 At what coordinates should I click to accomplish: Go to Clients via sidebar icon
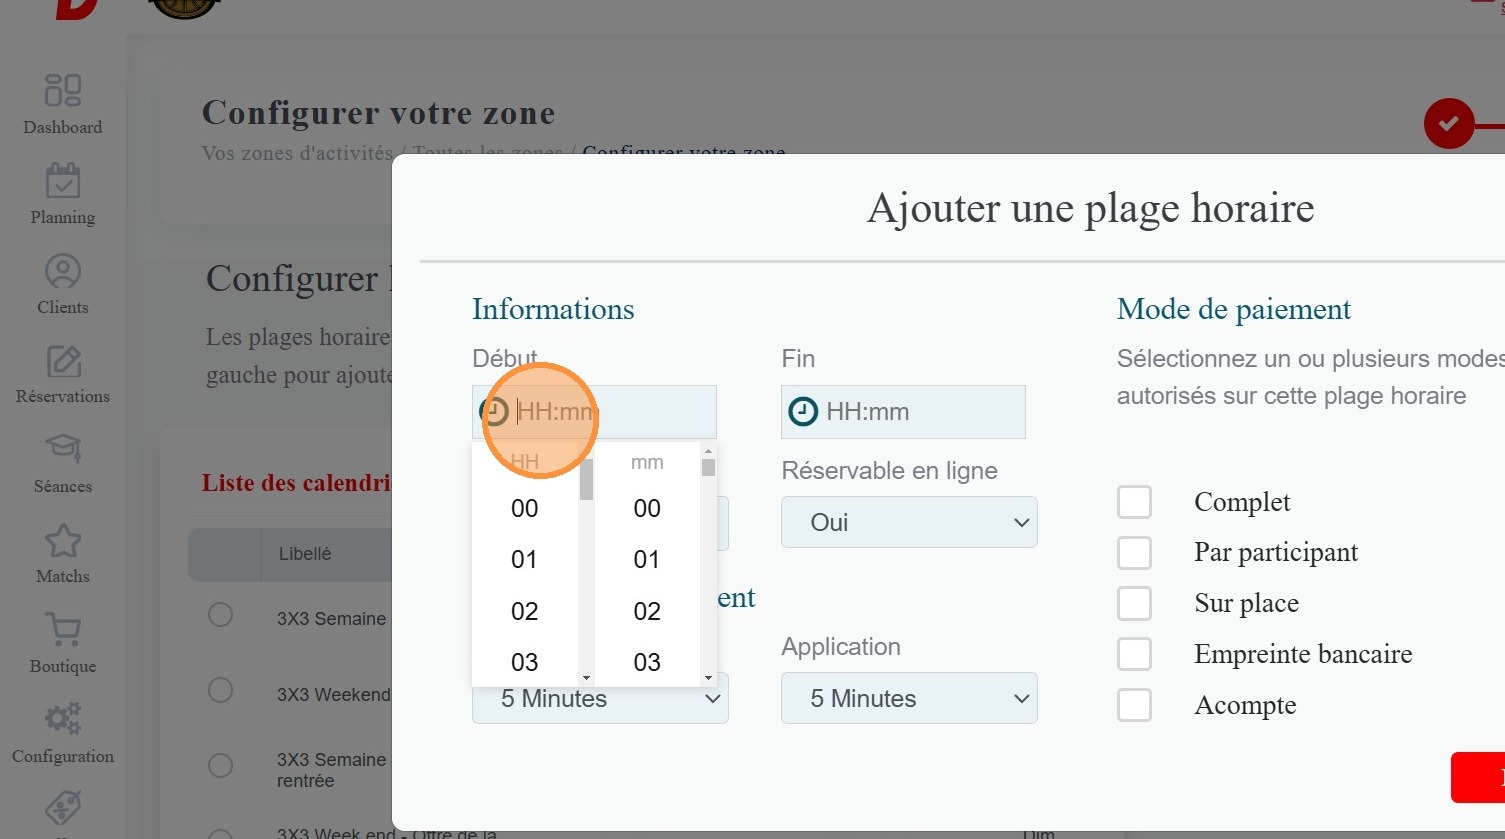point(62,271)
